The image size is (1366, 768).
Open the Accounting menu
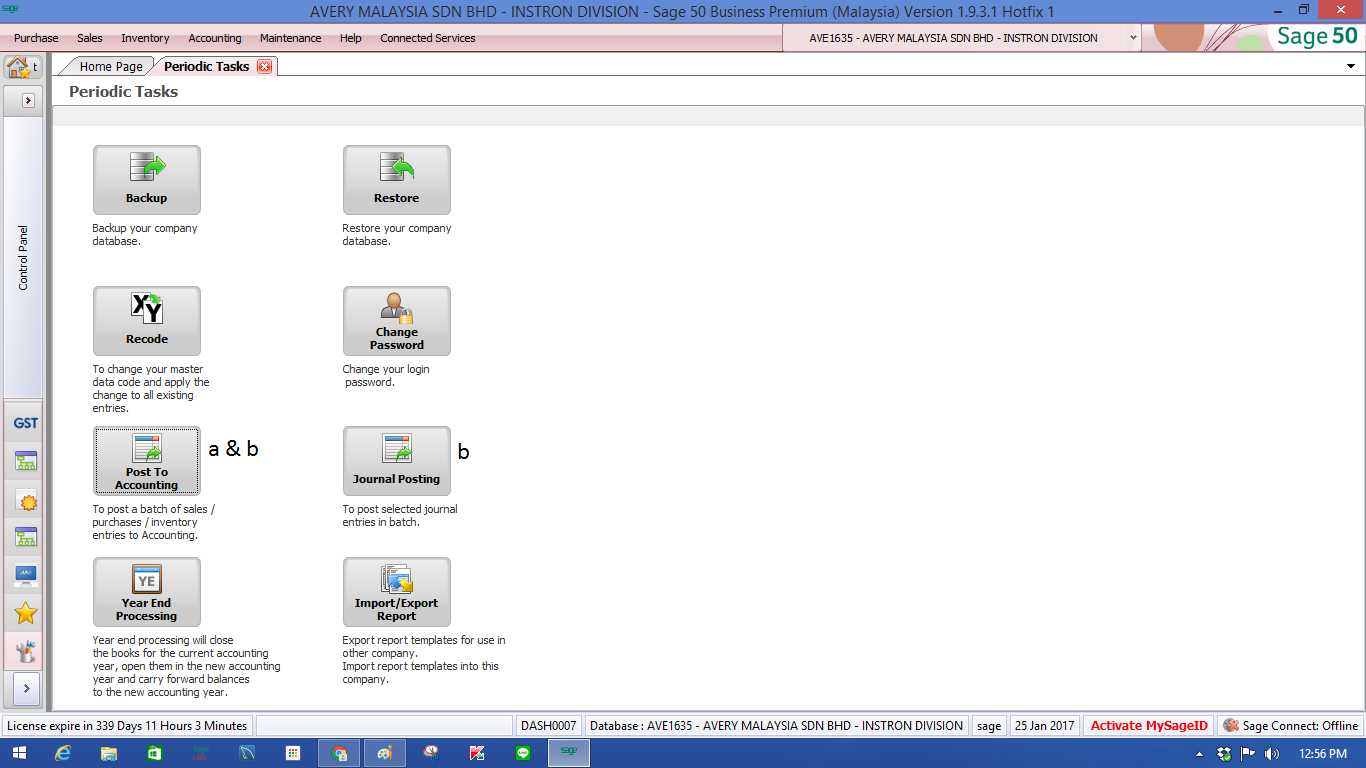(x=215, y=38)
